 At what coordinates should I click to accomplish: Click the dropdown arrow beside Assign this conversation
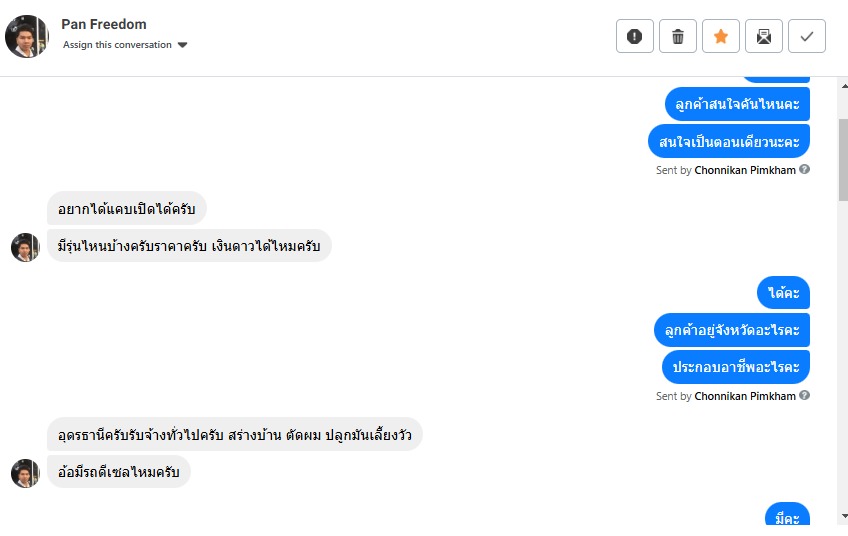point(183,45)
